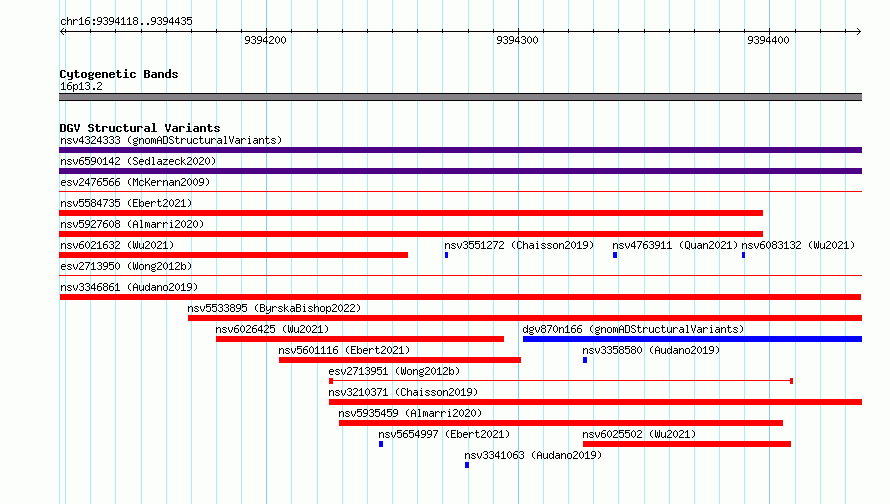This screenshot has width=890, height=504.
Task: Open nsv5654997 (Ebert2021) label
Action: 444,434
